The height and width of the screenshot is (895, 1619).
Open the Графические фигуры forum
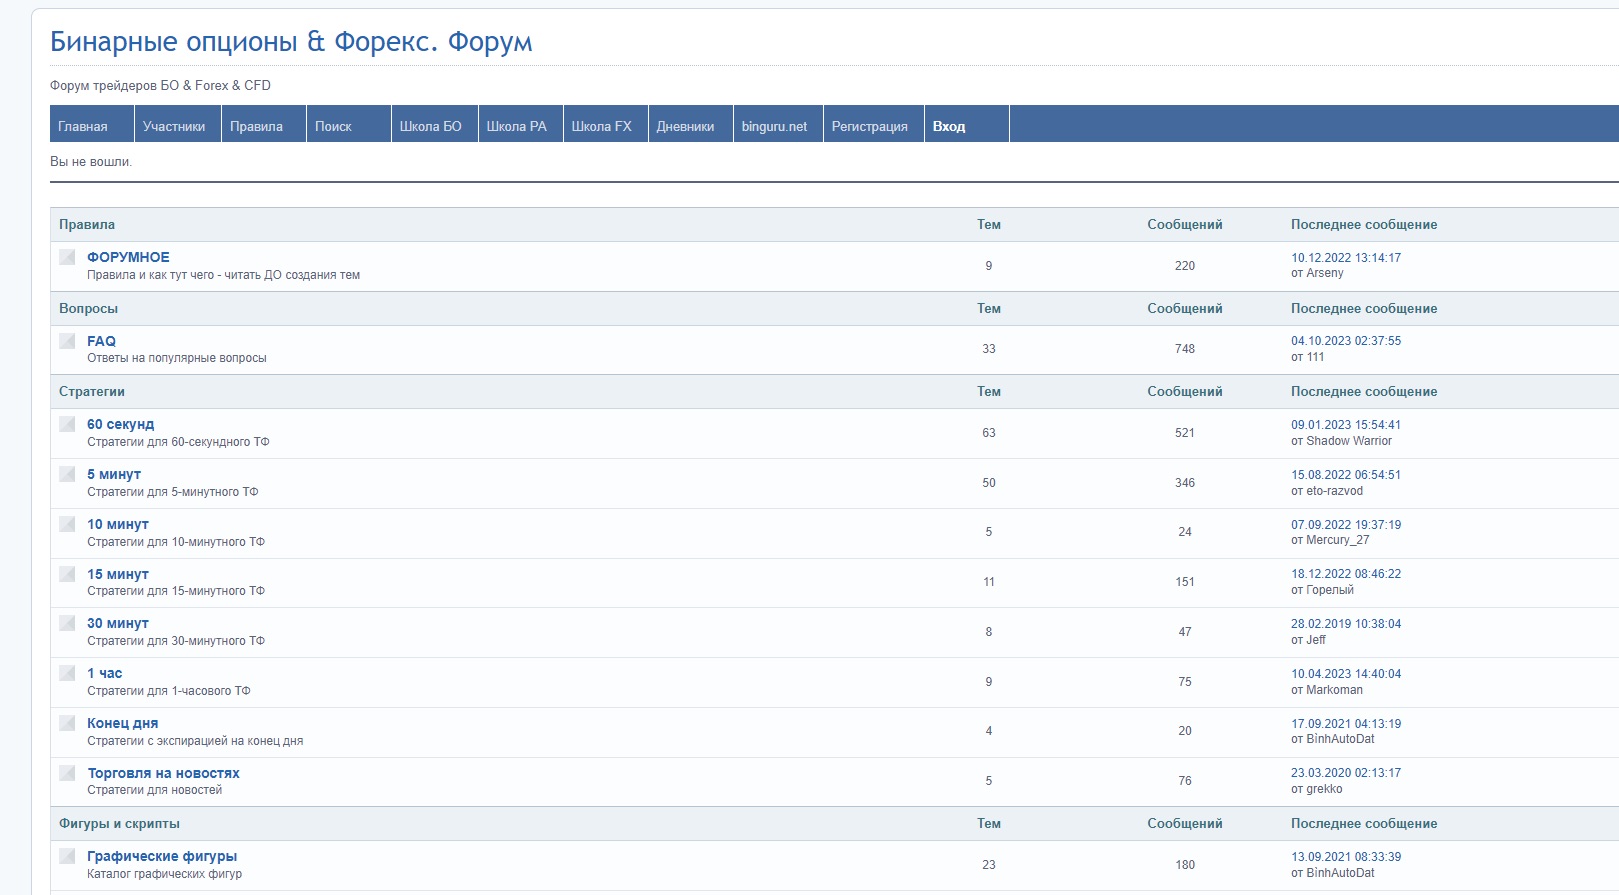pyautogui.click(x=162, y=856)
